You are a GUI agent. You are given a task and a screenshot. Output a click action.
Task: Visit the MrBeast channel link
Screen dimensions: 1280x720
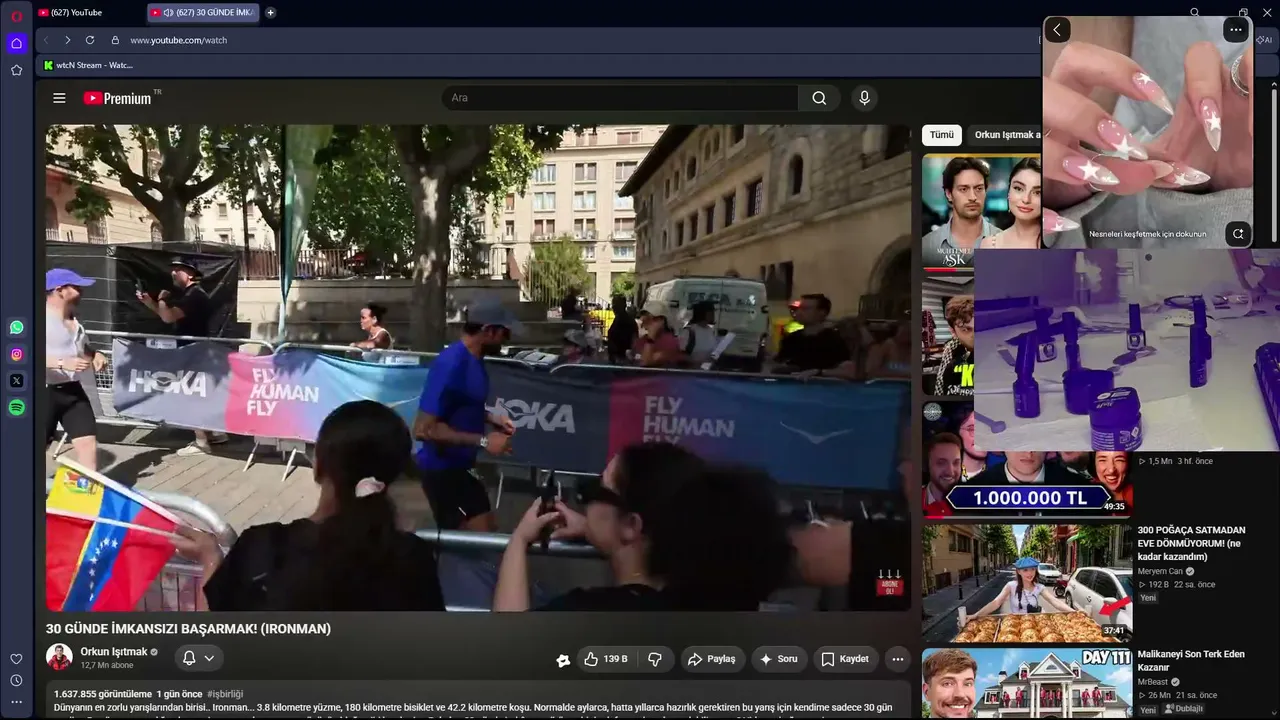1153,682
